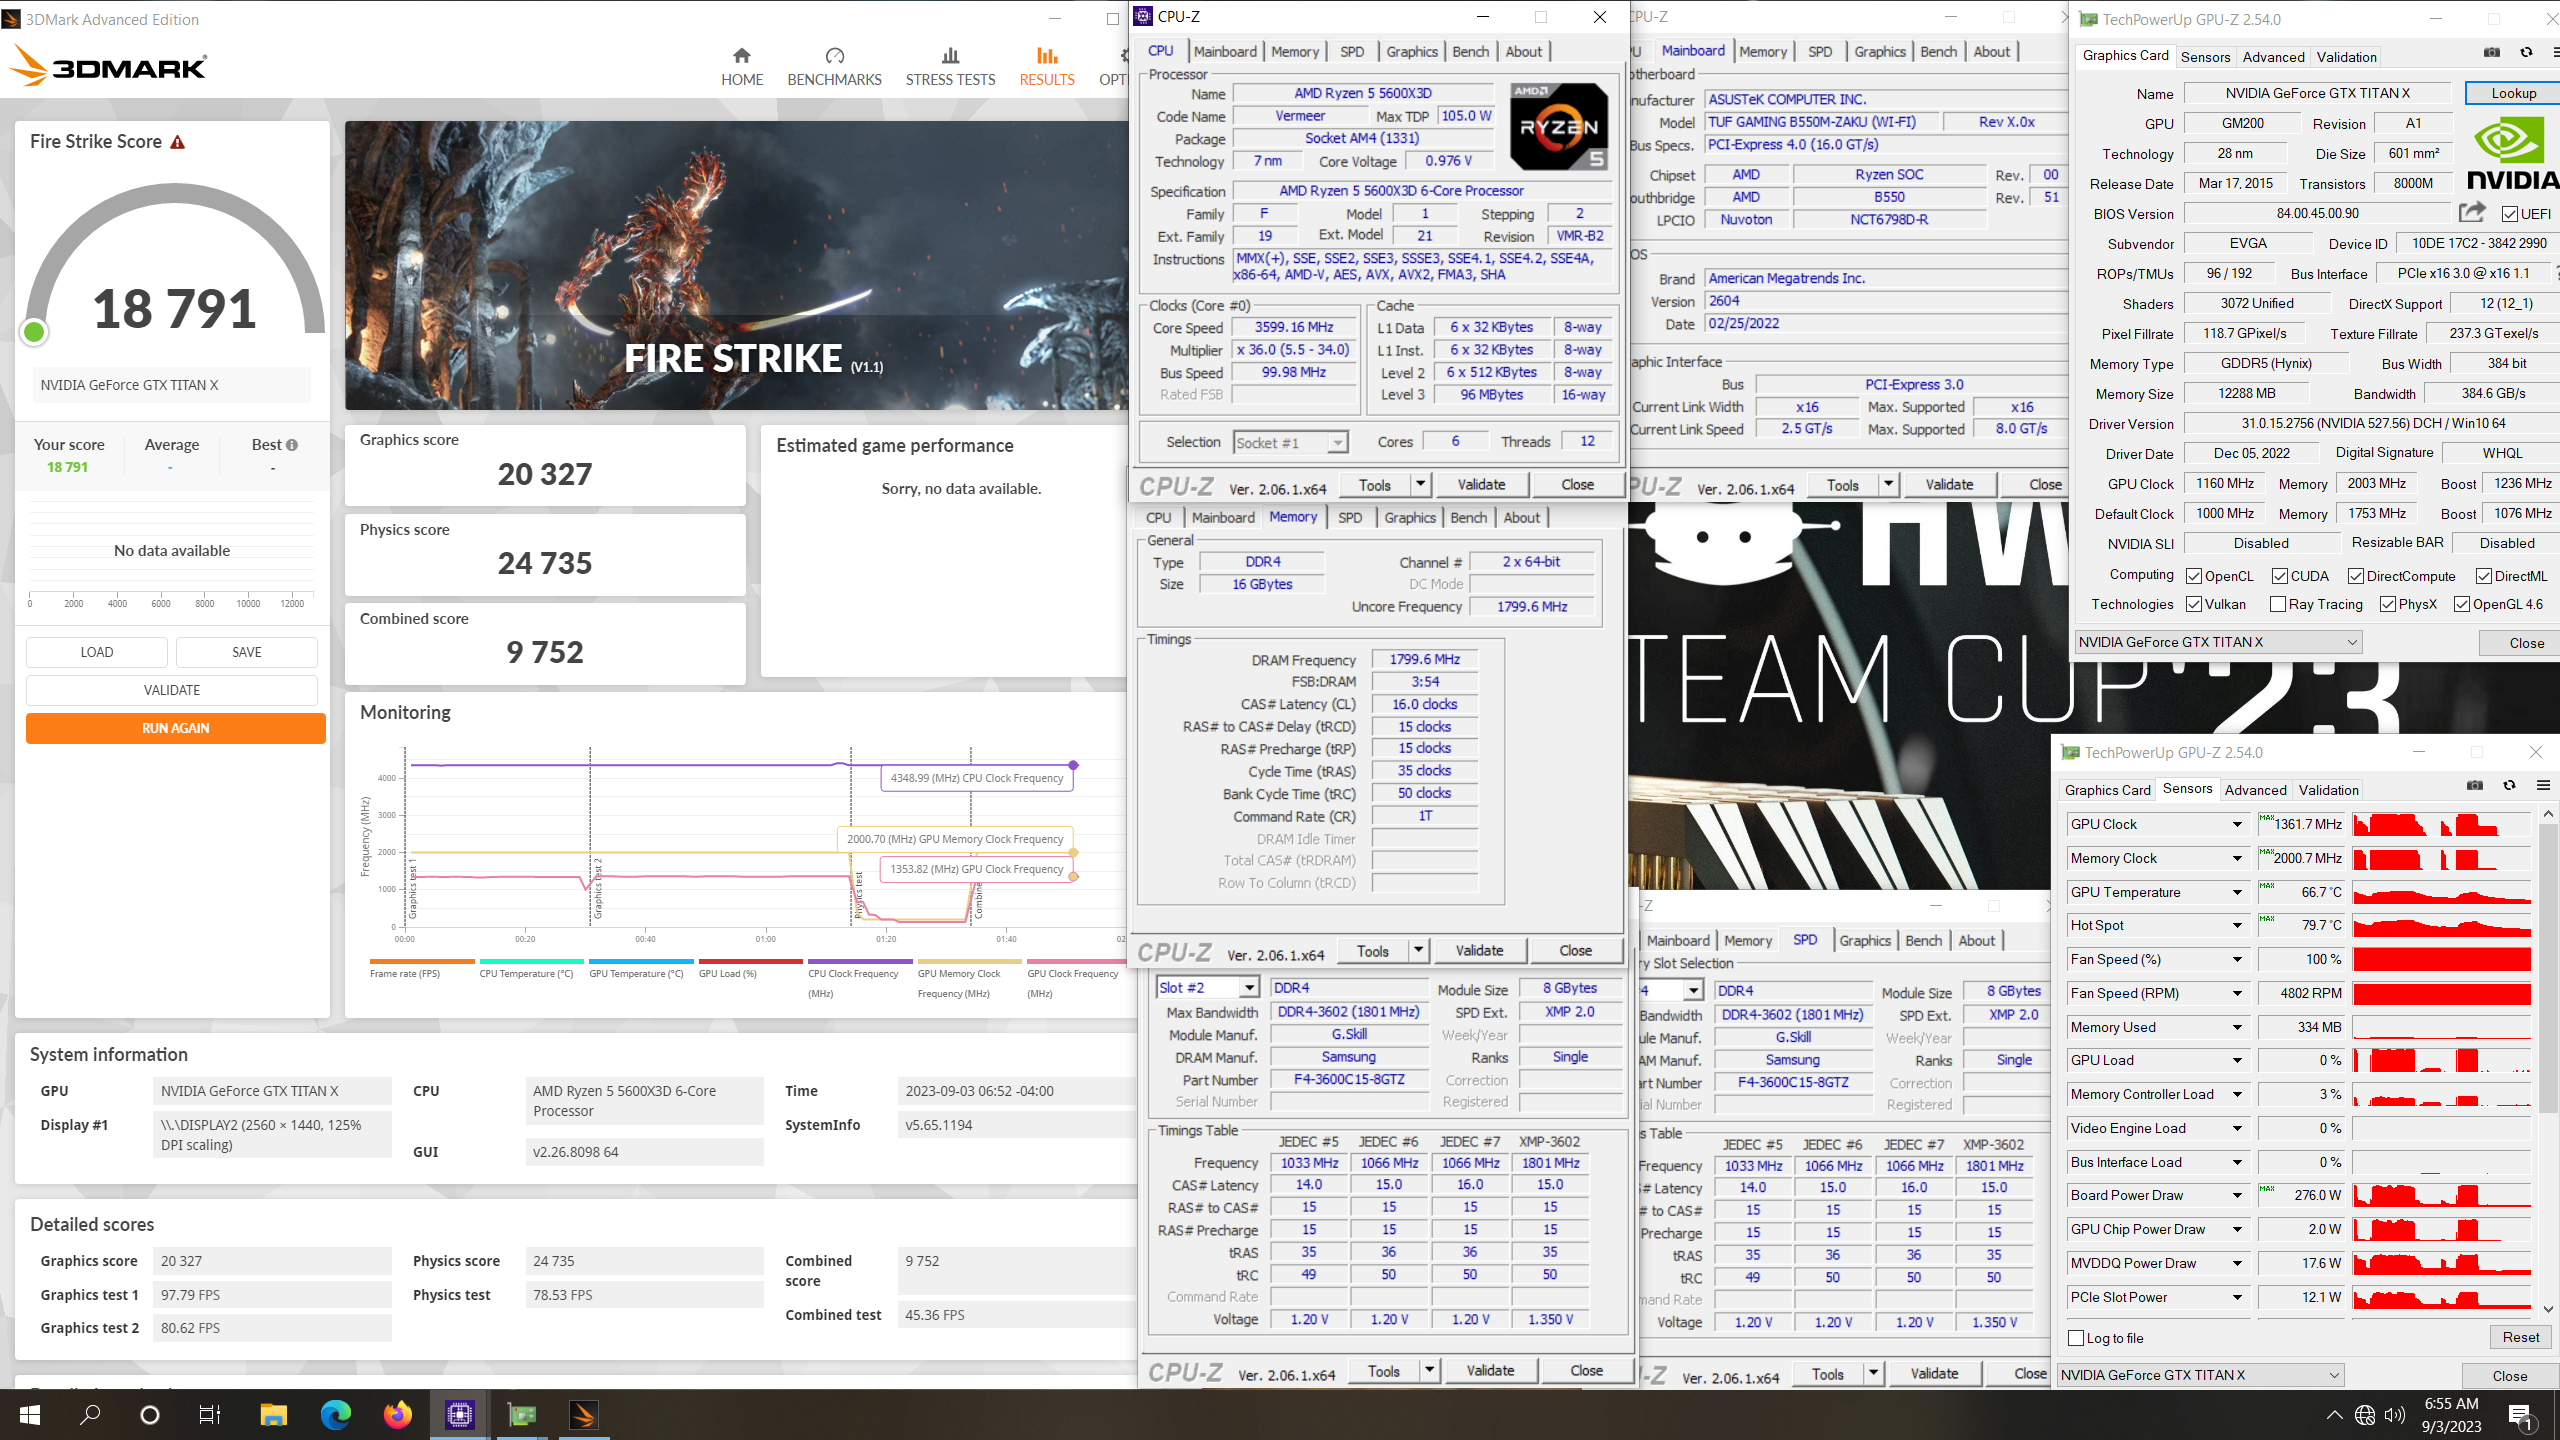Click the Best score info icon

[292, 445]
